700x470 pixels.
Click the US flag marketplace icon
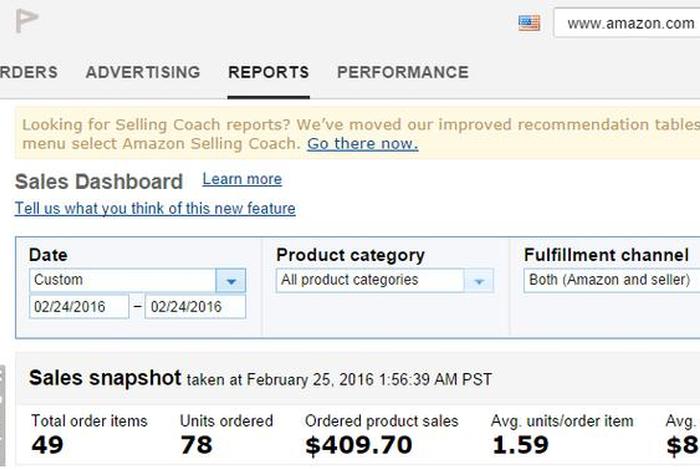(529, 23)
